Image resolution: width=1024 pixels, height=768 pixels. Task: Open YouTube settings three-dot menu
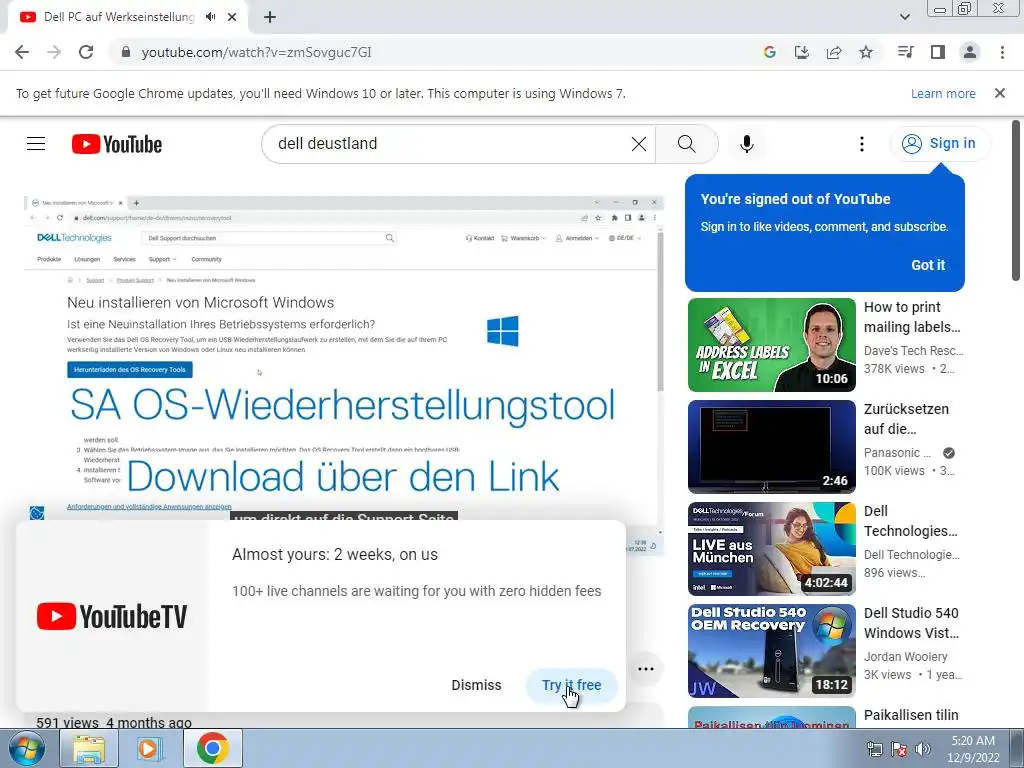click(862, 144)
